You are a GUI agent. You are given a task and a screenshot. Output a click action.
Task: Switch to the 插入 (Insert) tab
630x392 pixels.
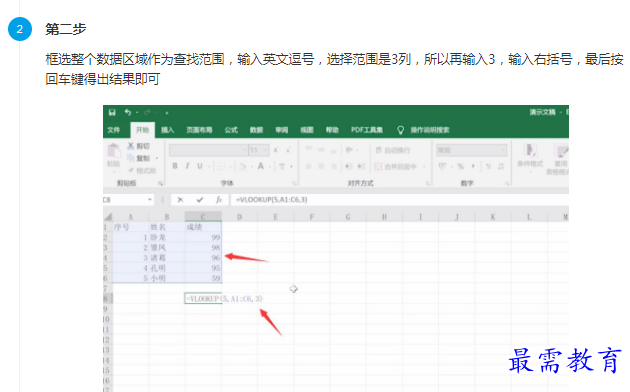click(168, 130)
